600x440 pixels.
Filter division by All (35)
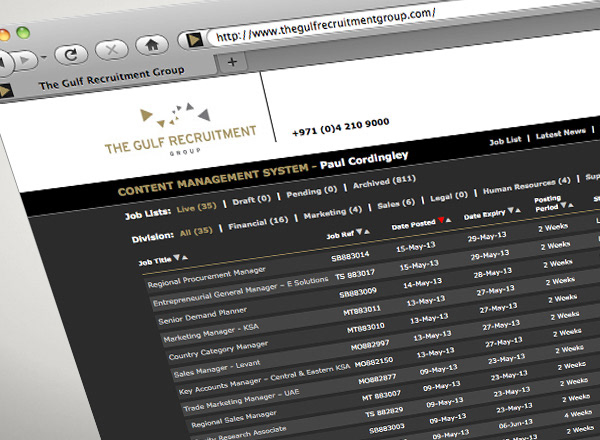[196, 231]
